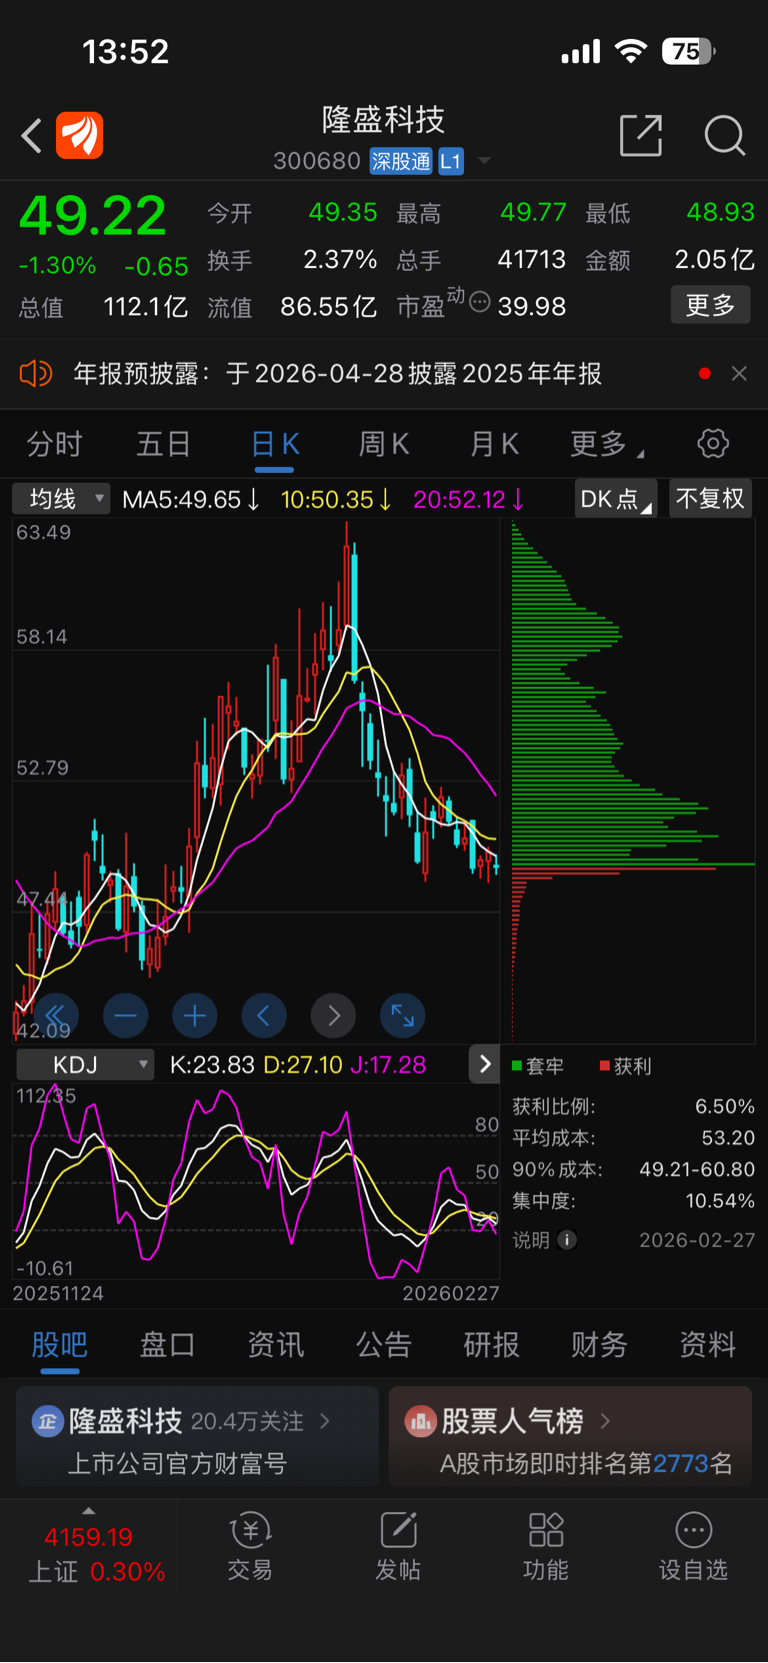Open 不复权 adjustment selector
The height and width of the screenshot is (1663, 768).
coord(710,498)
